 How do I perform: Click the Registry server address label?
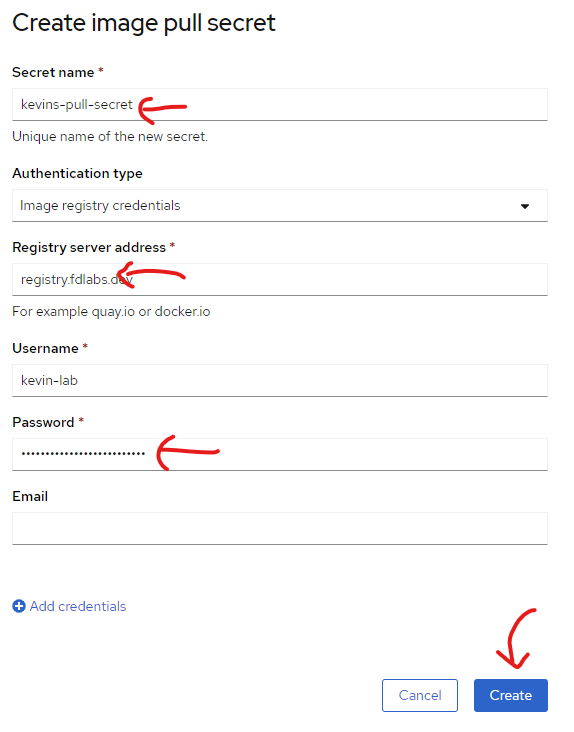pos(89,247)
